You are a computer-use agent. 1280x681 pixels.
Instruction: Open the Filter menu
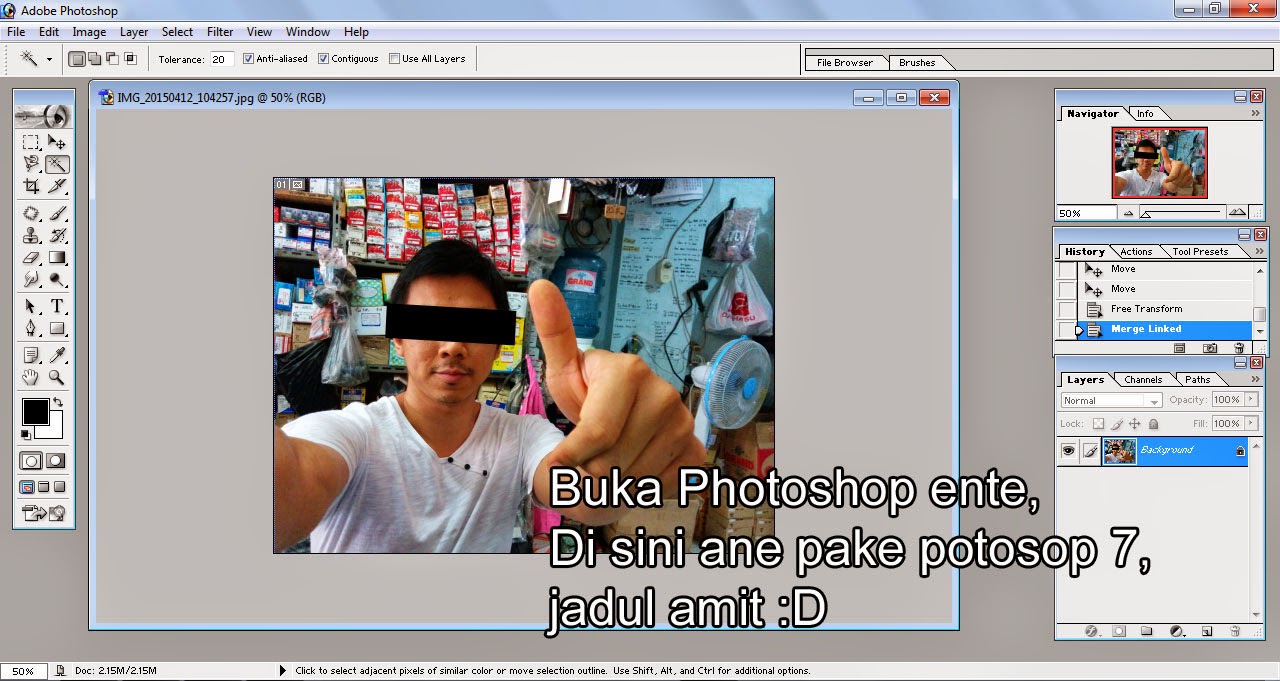[x=220, y=32]
